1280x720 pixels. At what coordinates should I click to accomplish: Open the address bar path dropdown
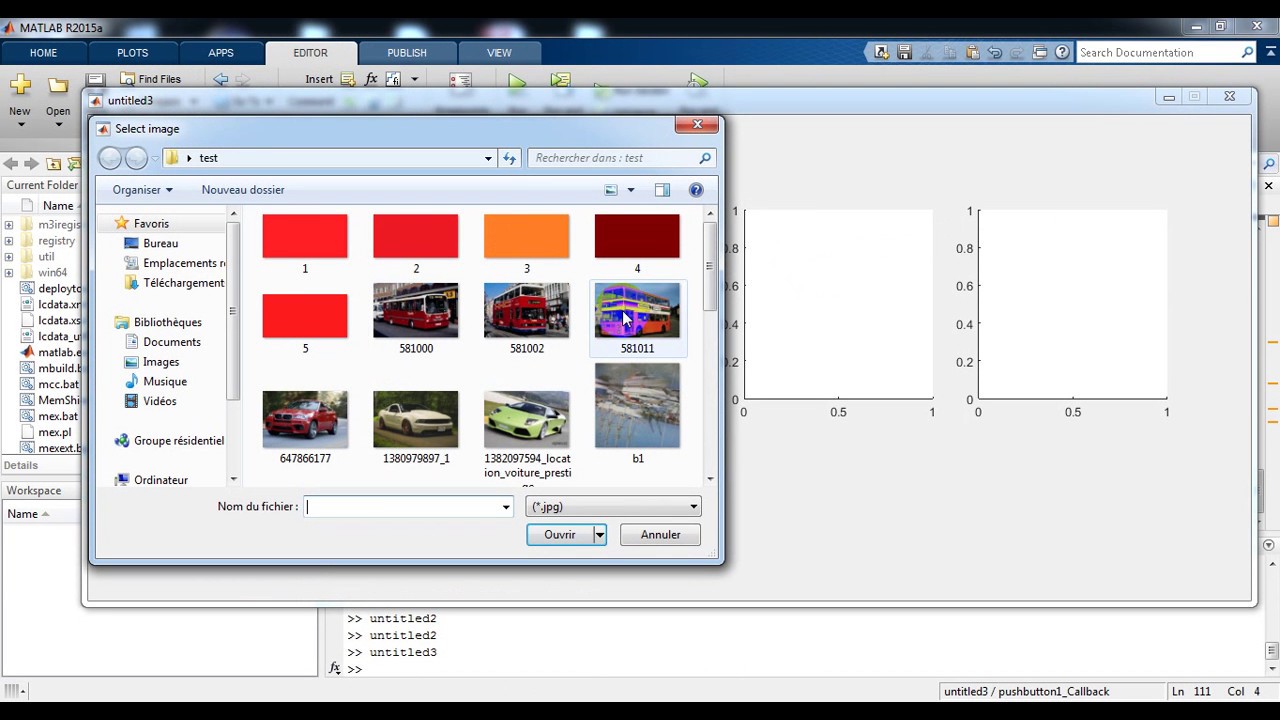[488, 158]
